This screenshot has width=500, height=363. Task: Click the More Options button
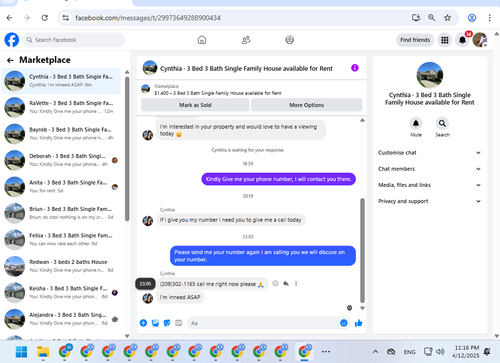coord(306,105)
